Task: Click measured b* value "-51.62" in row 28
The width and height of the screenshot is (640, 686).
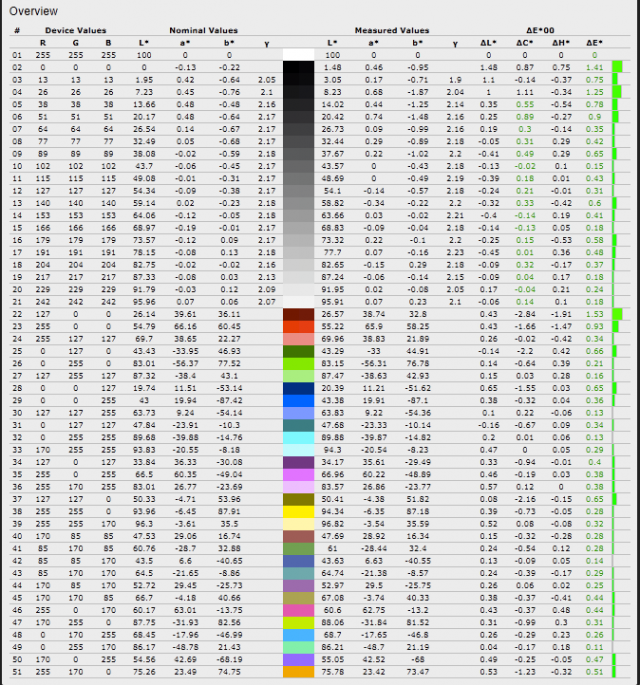Action: tap(418, 388)
